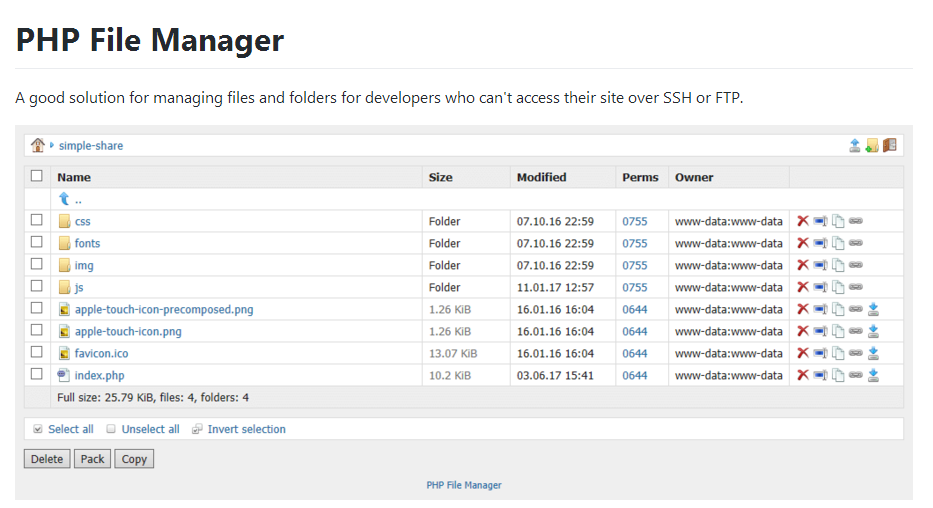Click the copy icon for img folder
The image size is (933, 508).
(x=838, y=265)
